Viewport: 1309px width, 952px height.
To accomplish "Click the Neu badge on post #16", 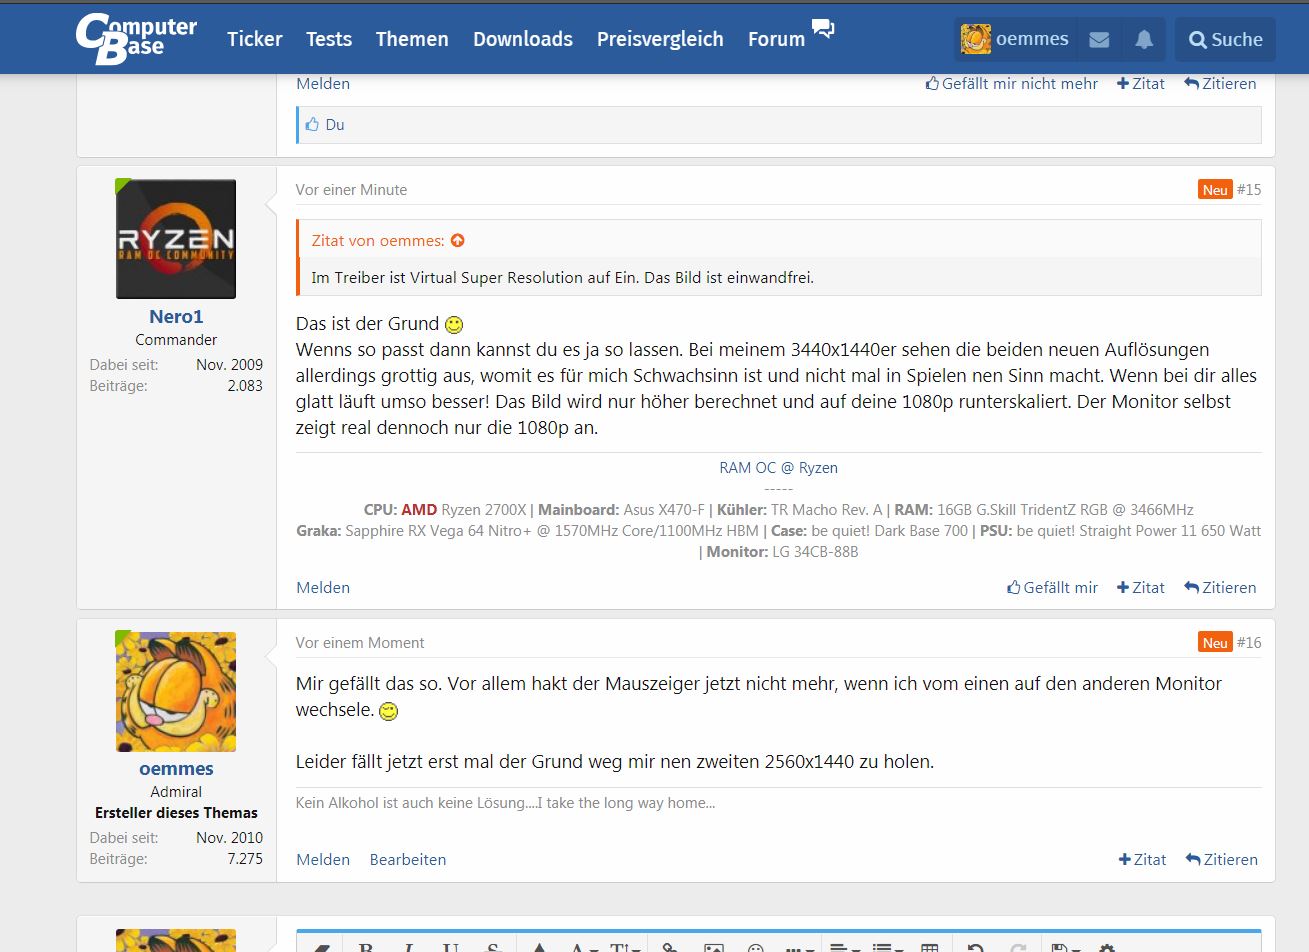I will coord(1215,642).
